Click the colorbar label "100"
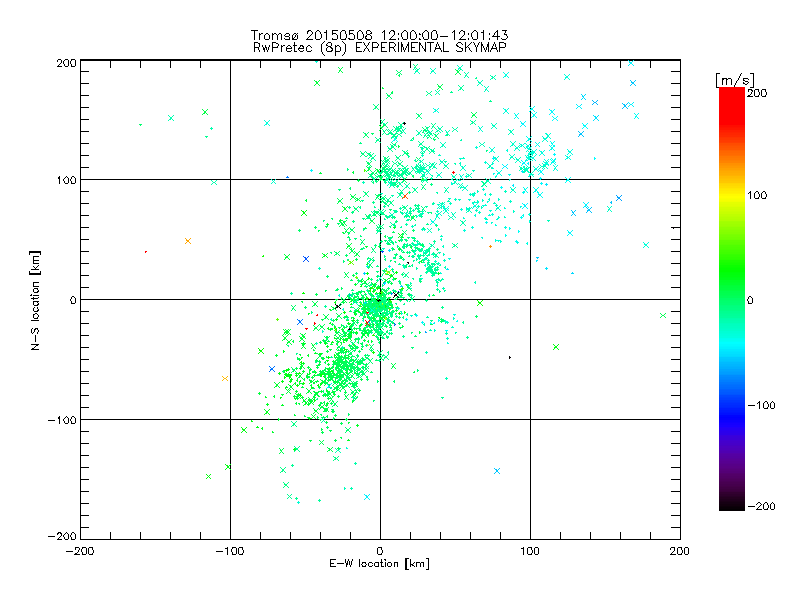Image resolution: width=800 pixels, height=600 pixels. point(757,195)
